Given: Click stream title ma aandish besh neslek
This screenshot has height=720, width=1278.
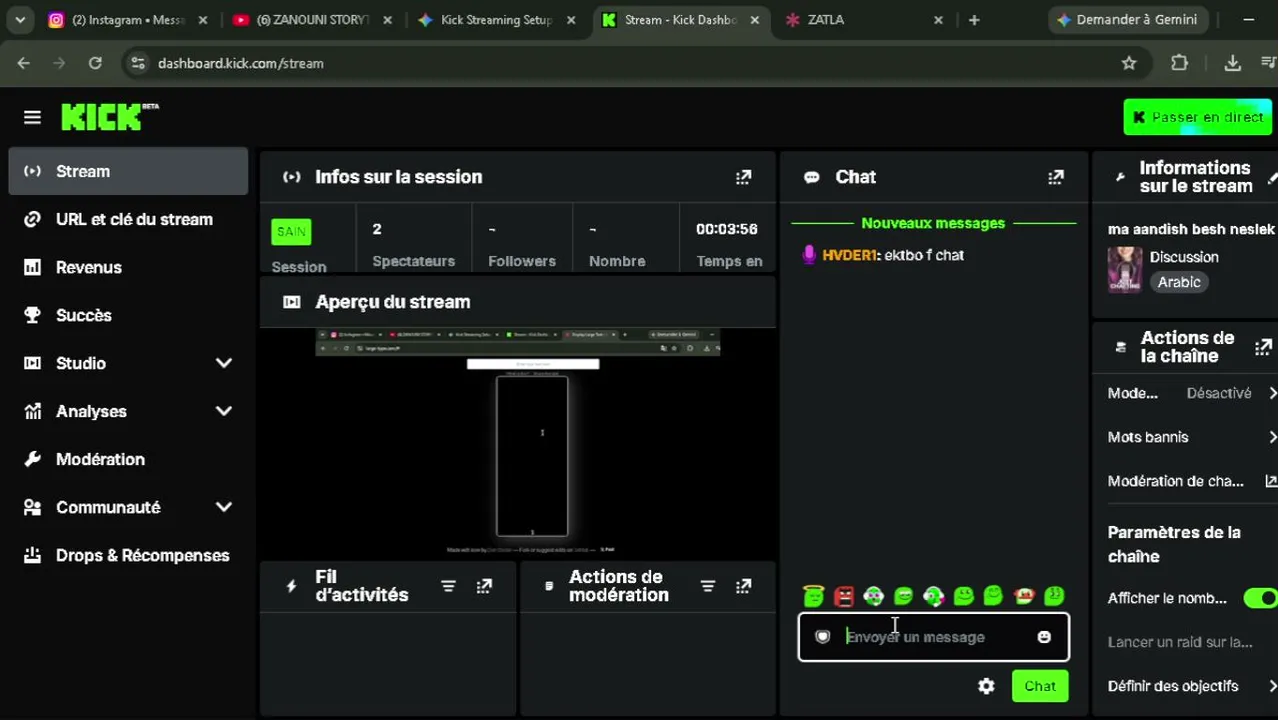Looking at the screenshot, I should coord(1191,229).
